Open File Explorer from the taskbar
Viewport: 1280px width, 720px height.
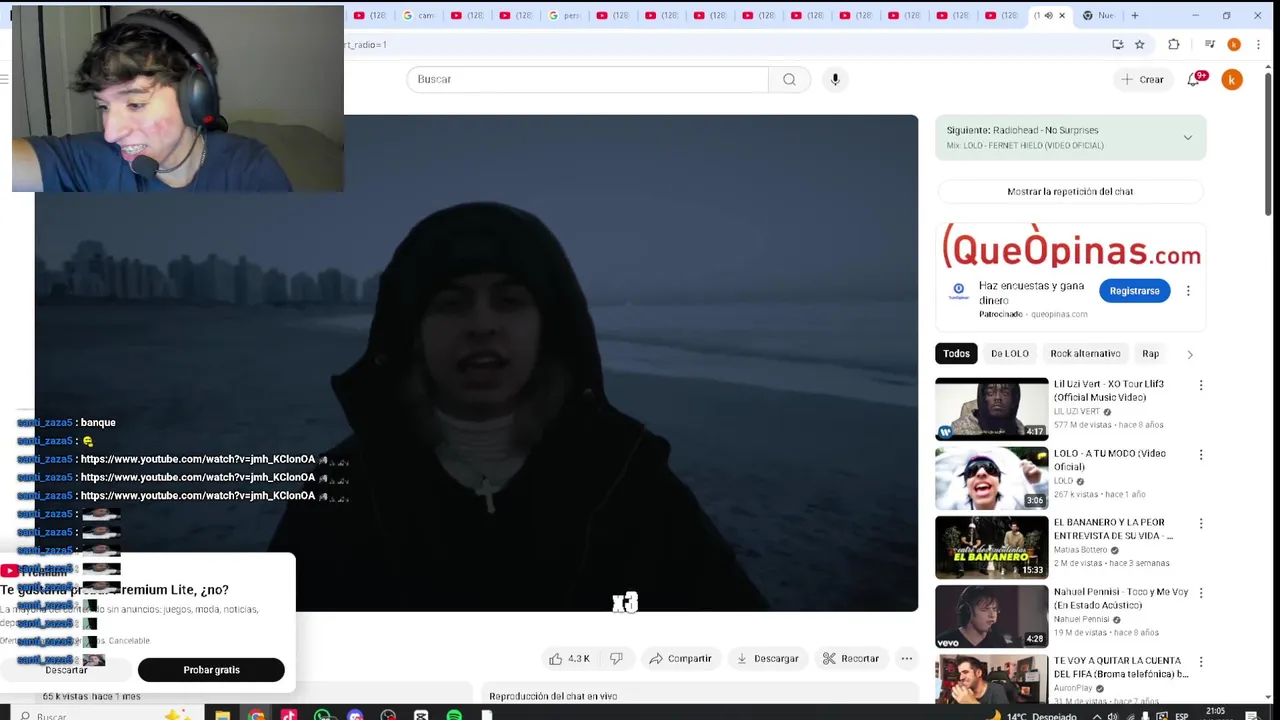point(222,715)
